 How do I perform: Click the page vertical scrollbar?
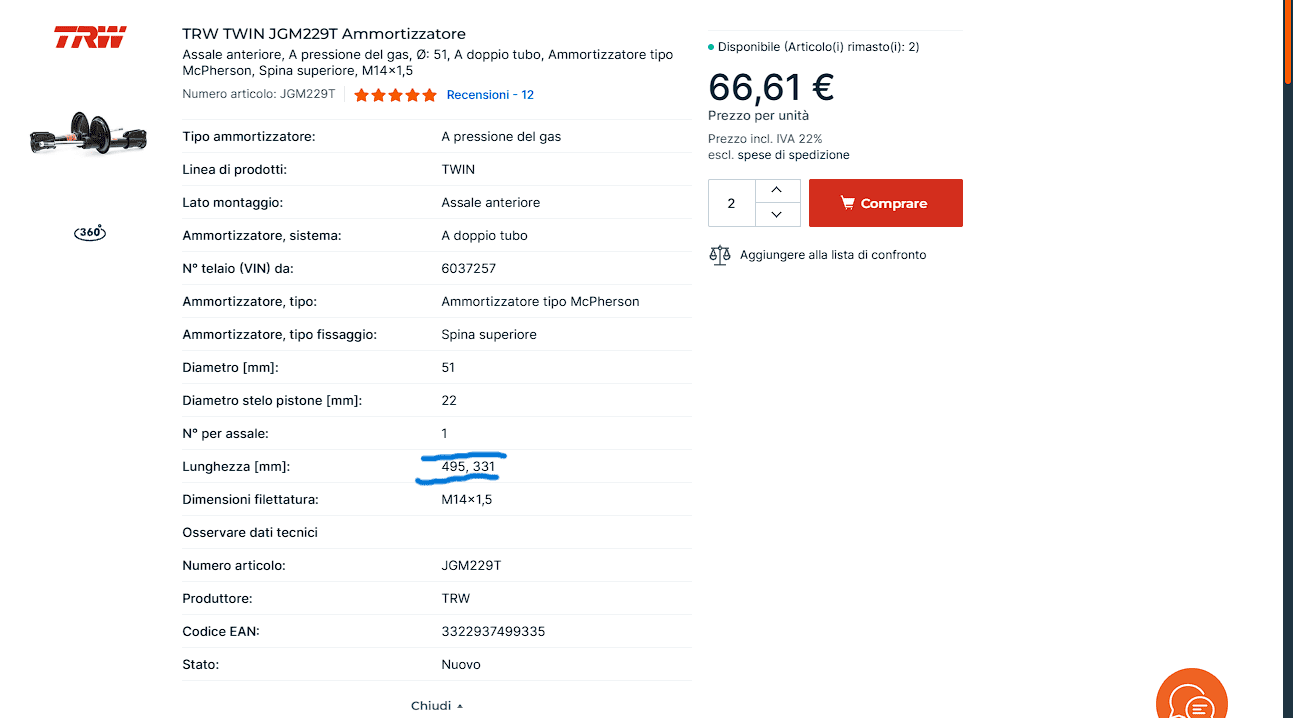(x=1288, y=359)
